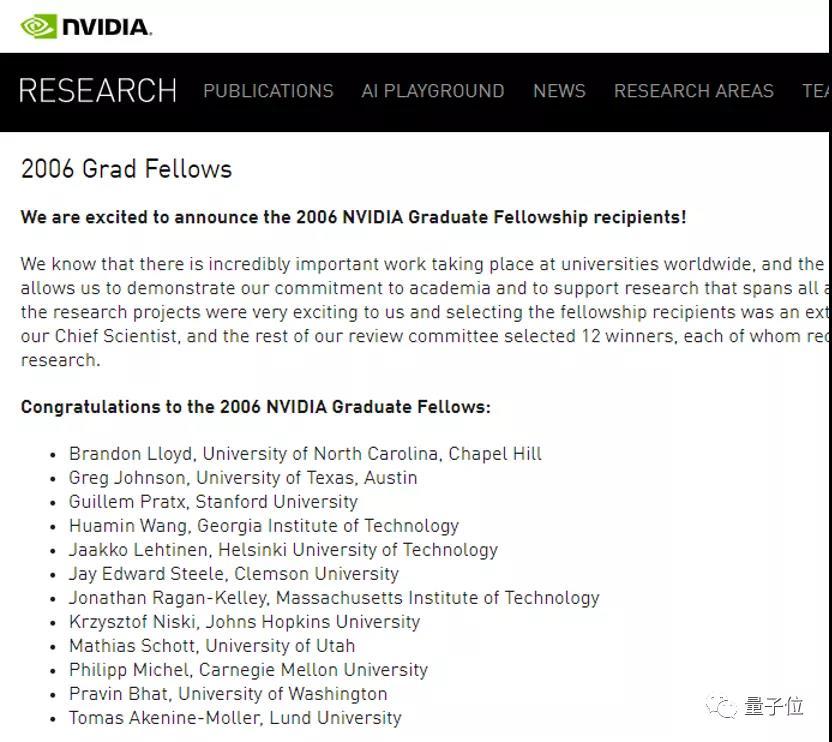Screen dimensions: 832x742
Task: Click Jay Edward Steele, Clemson entry
Action: tap(234, 574)
